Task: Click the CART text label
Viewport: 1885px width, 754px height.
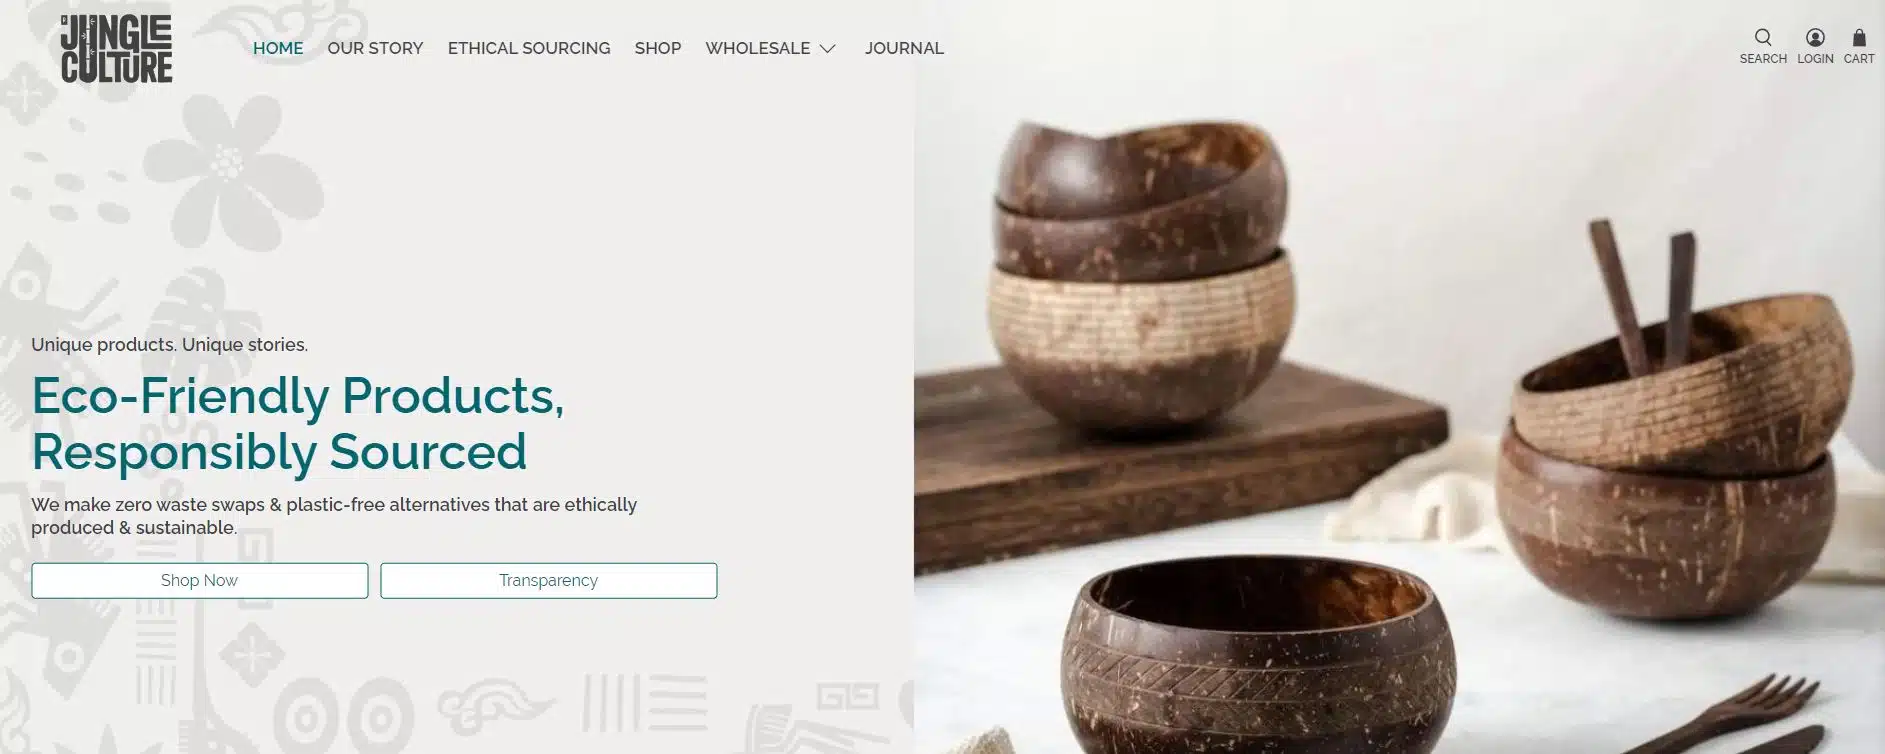Action: pyautogui.click(x=1859, y=59)
